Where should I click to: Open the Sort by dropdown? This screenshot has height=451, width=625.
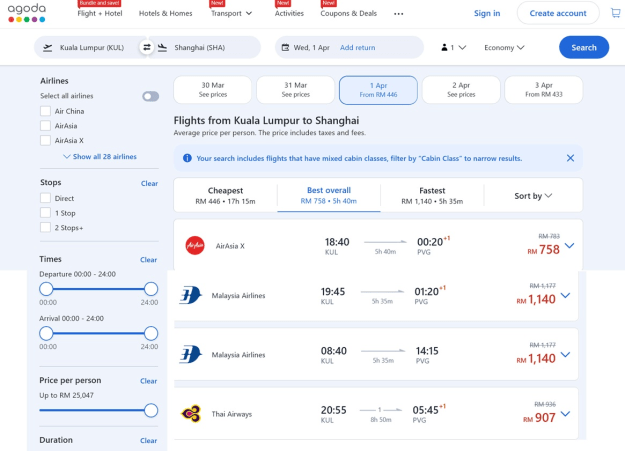click(533, 196)
